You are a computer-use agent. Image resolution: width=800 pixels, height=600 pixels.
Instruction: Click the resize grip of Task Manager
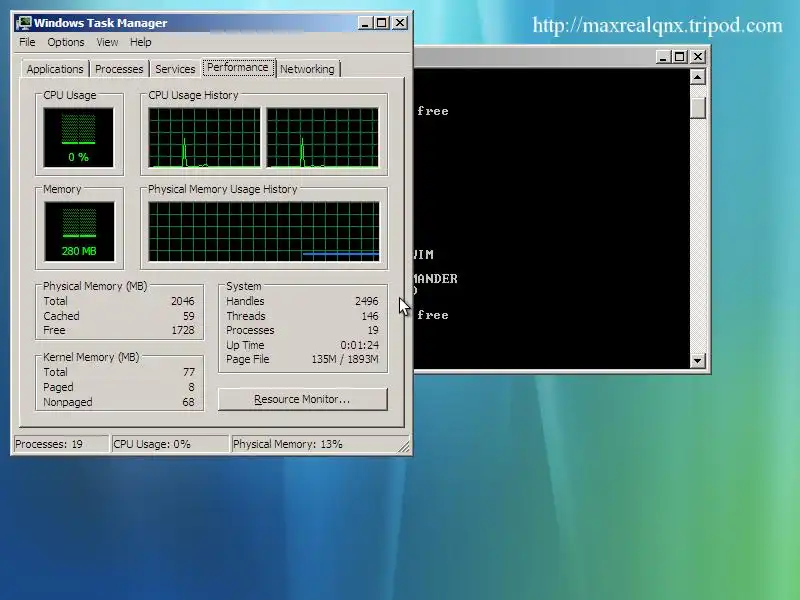point(404,446)
